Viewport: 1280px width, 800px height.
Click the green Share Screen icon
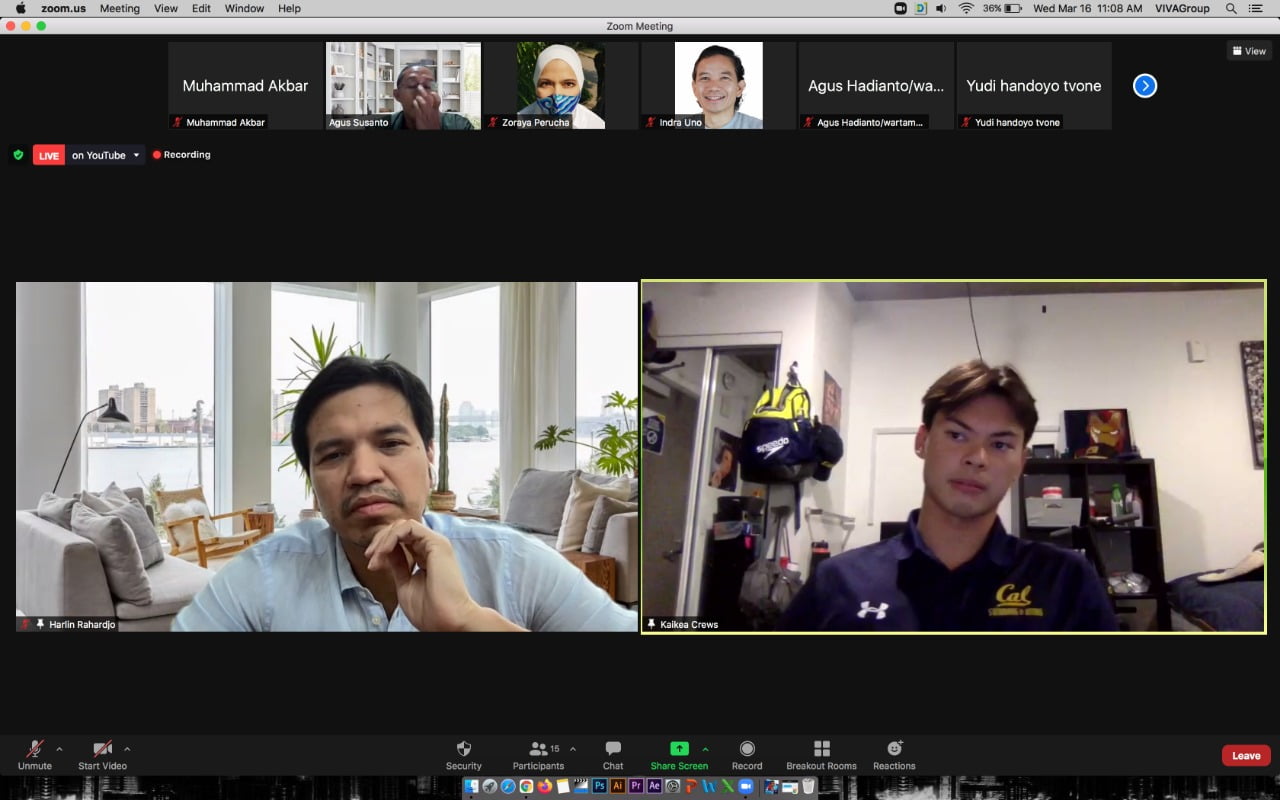(x=679, y=749)
